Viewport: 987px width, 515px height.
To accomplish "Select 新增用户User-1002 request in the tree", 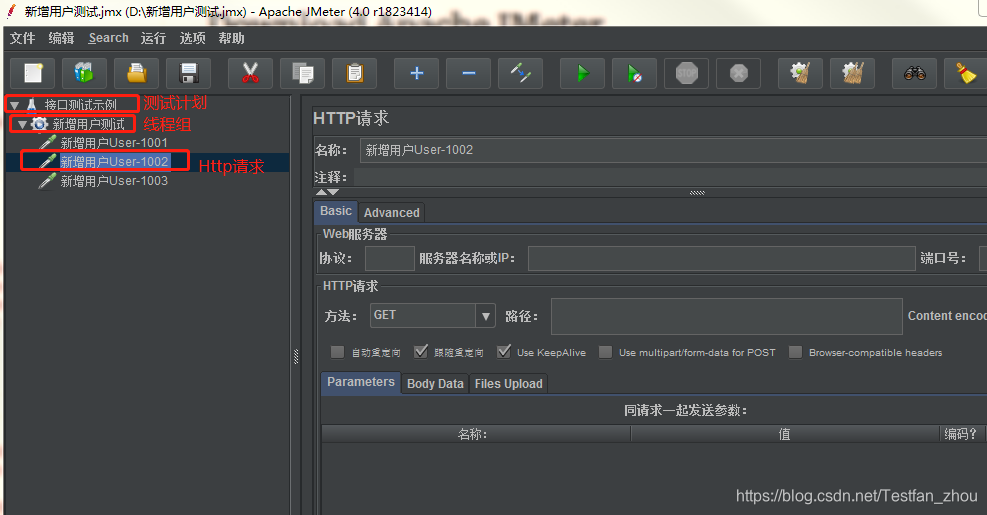I will [x=114, y=162].
